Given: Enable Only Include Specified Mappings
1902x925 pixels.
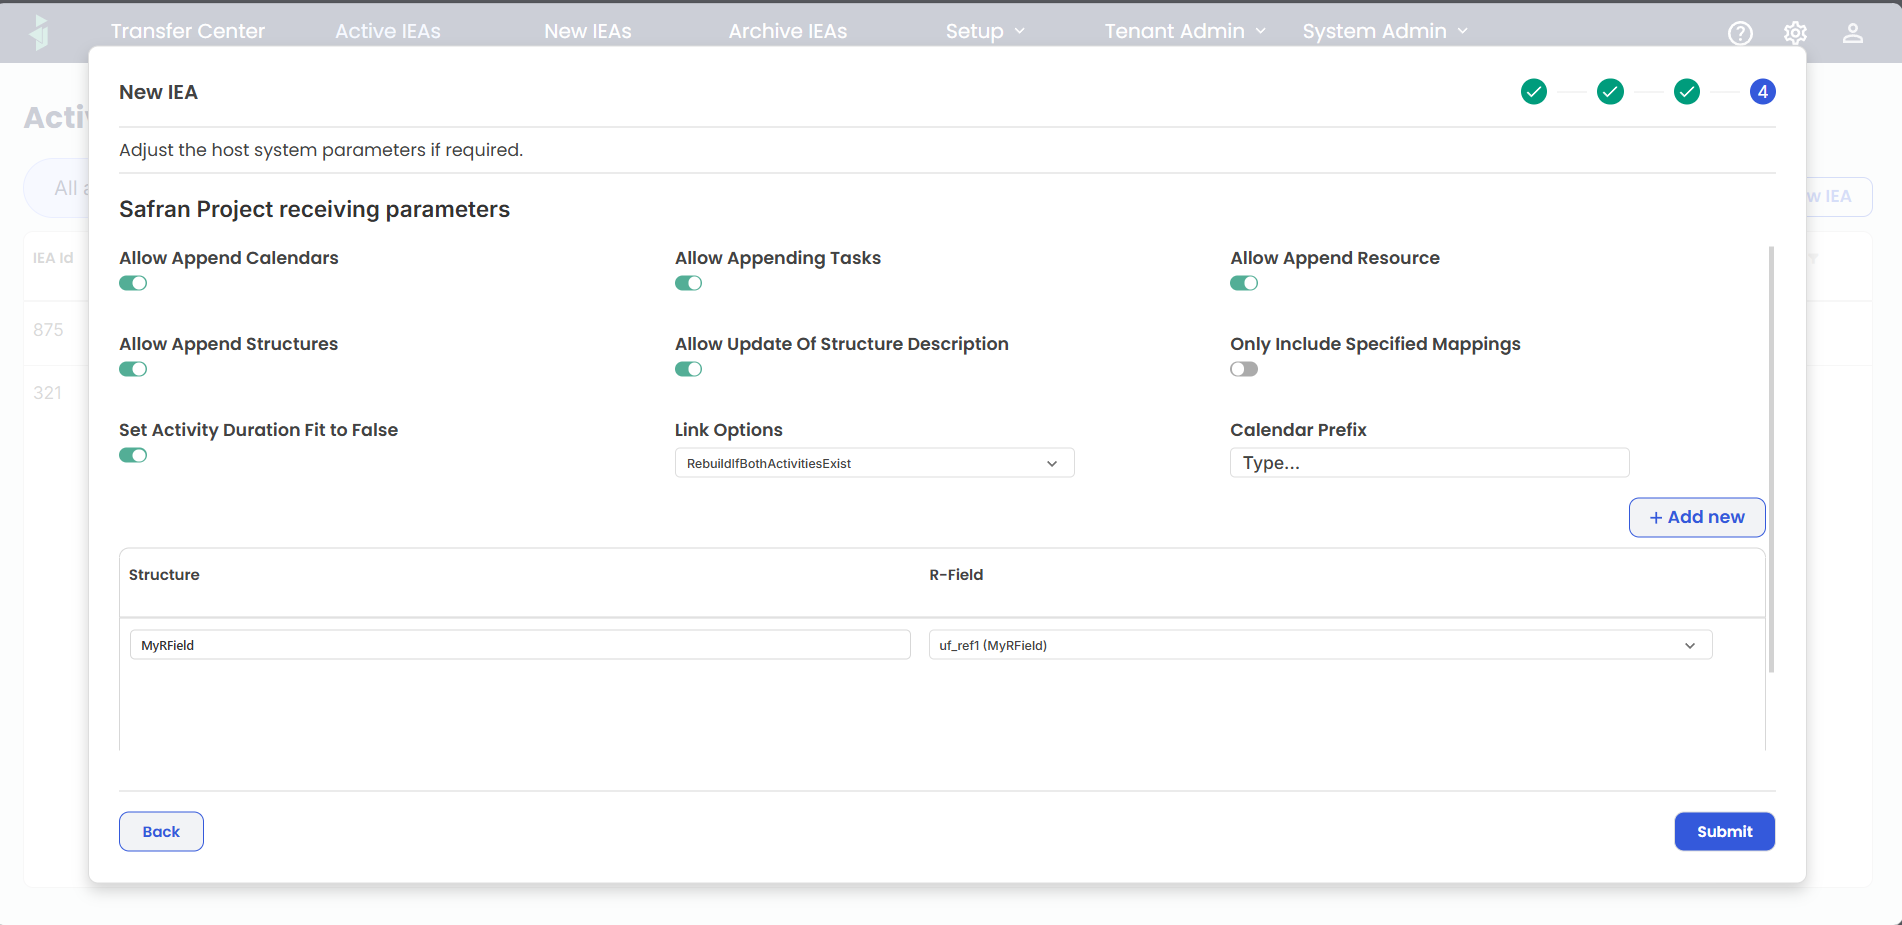Looking at the screenshot, I should coord(1244,369).
